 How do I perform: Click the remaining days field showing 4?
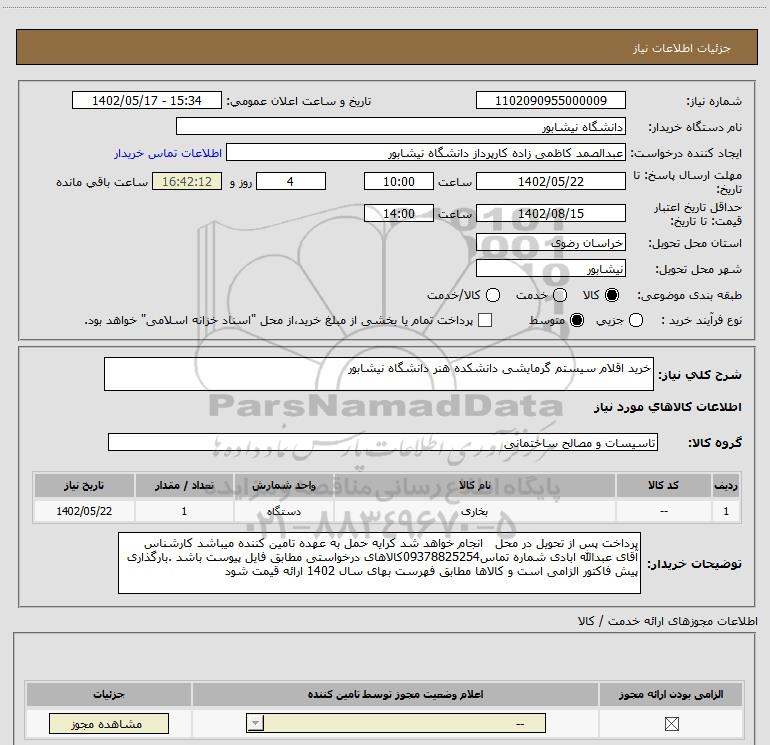coord(291,181)
